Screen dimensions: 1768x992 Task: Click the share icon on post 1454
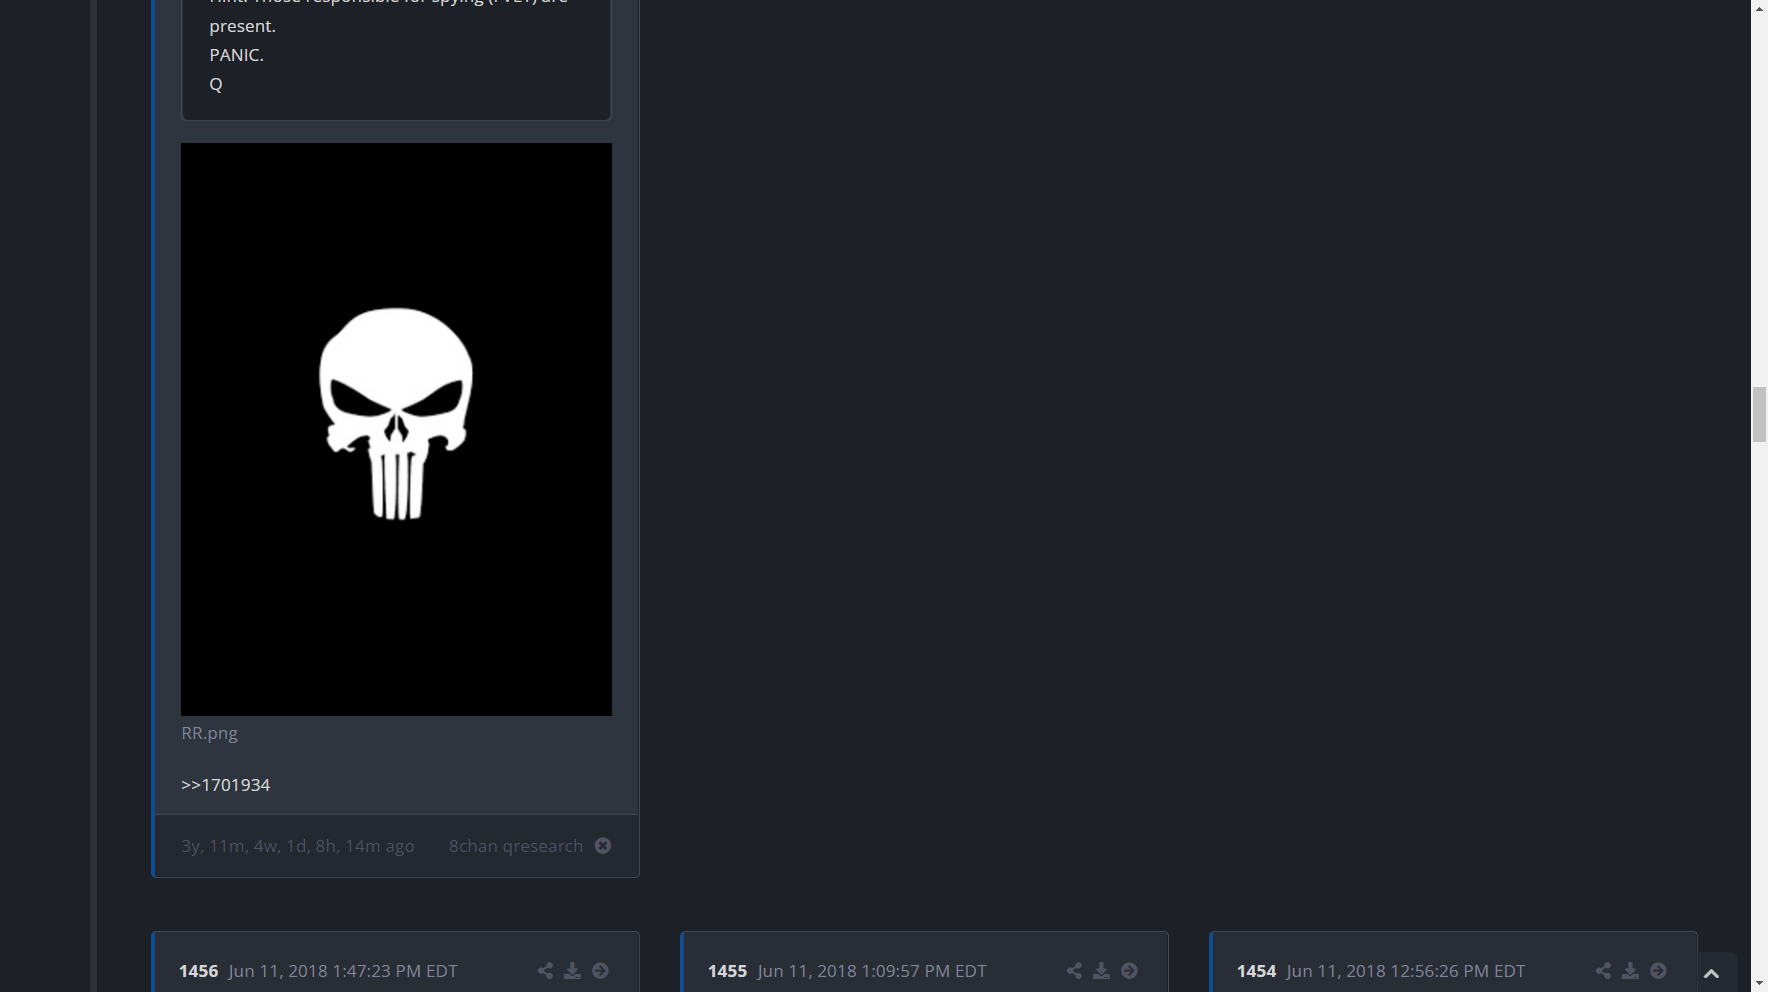click(1603, 971)
